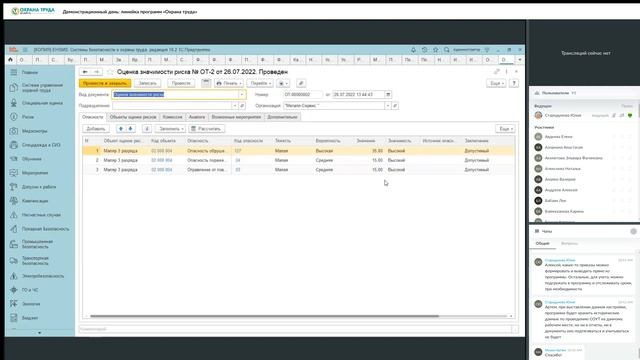The height and width of the screenshot is (360, 640).
Task: Expand the open-tabs list dropdown arrow
Action: pyautogui.click(x=520, y=60)
